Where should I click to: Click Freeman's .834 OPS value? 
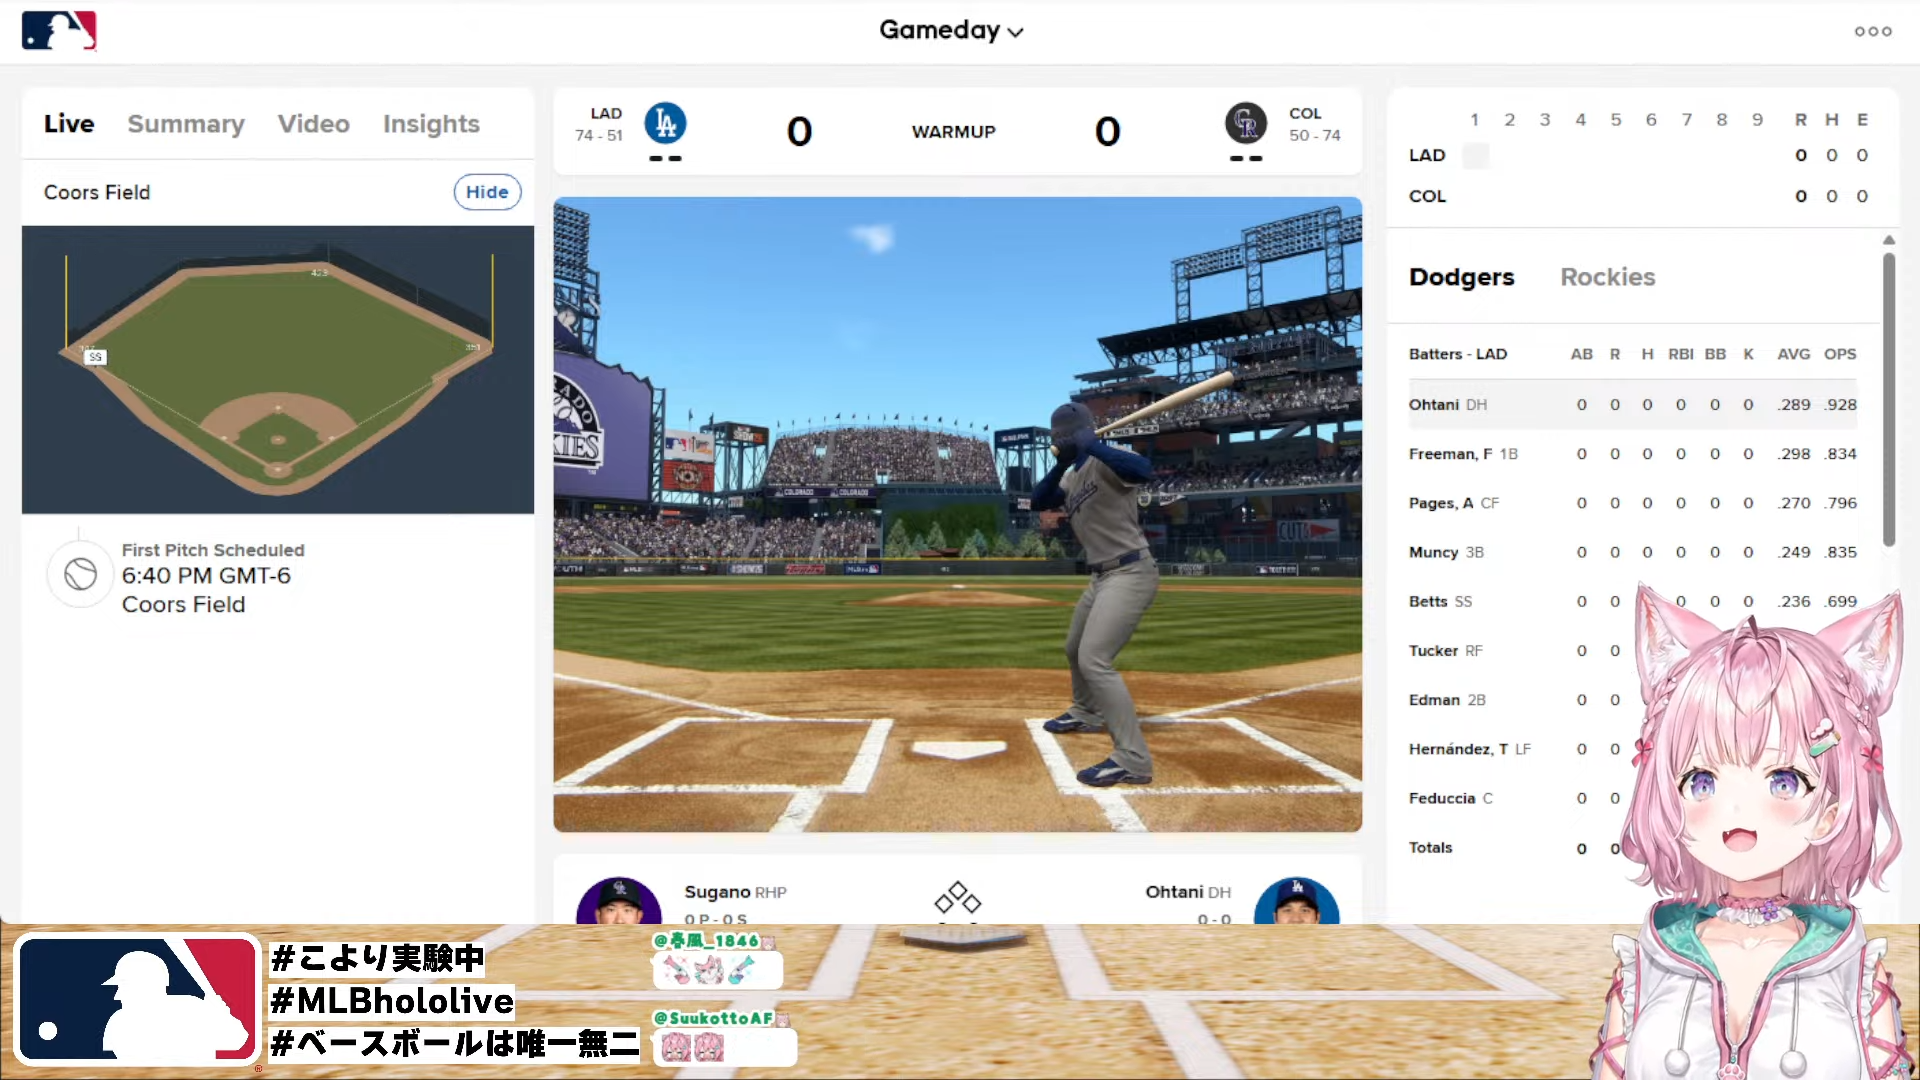point(1840,454)
